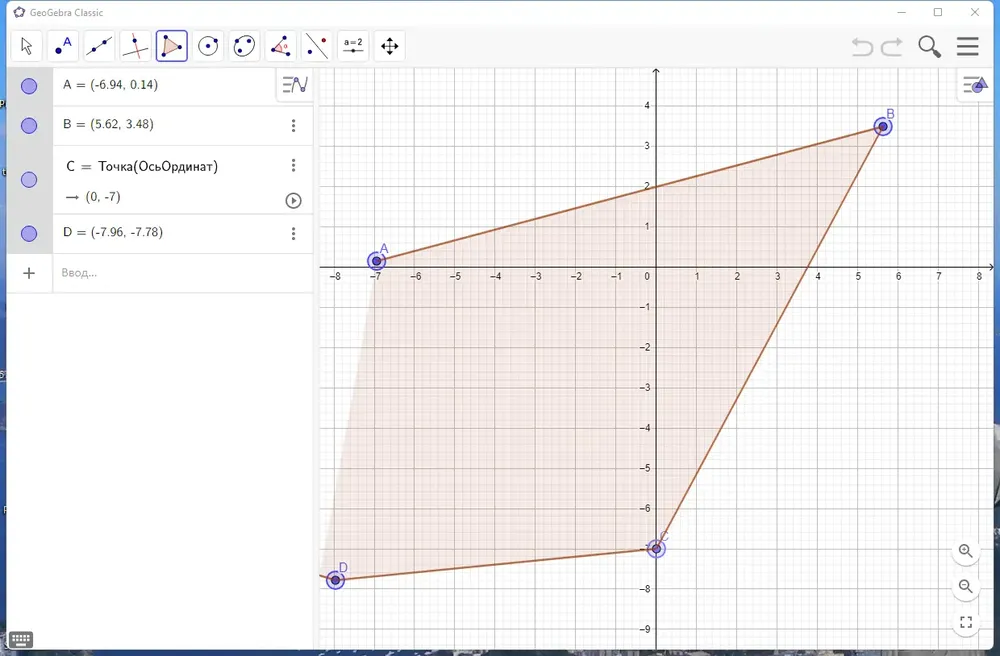Open the options menu for point B
This screenshot has height=656, width=1000.
point(293,126)
